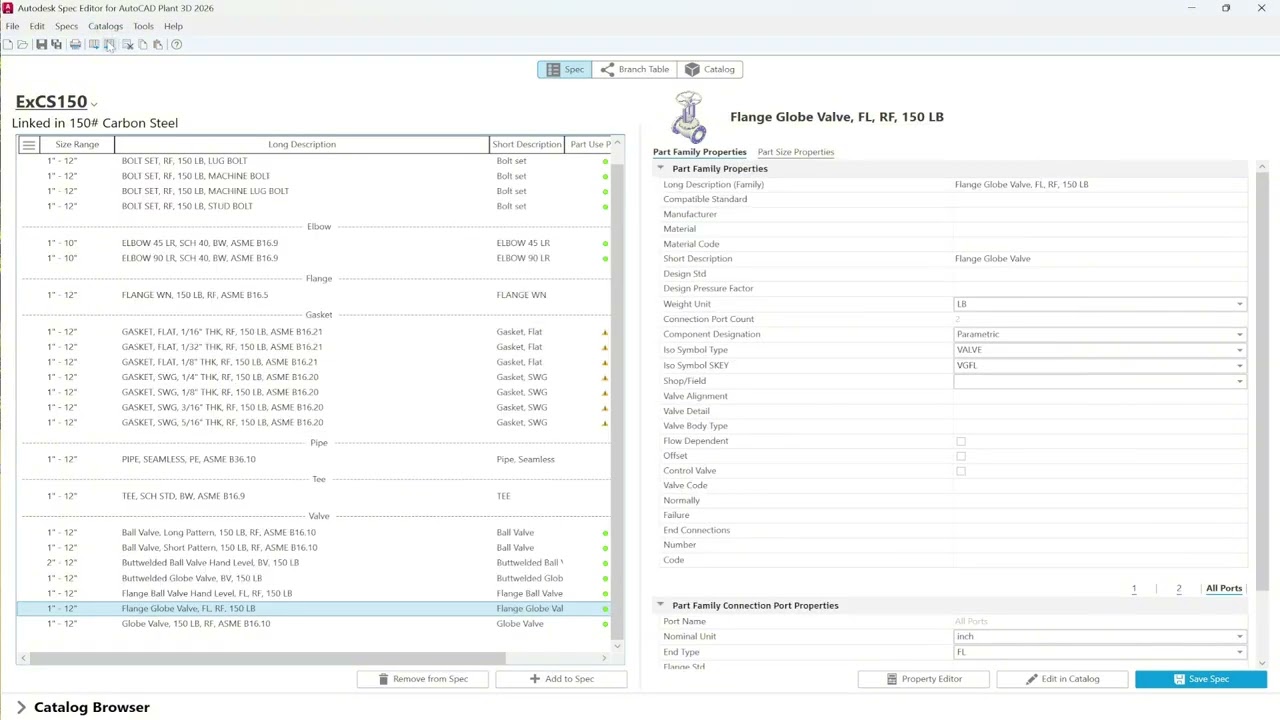Select the Buttwelded Globe Valve, BV, 150 LB row
The height and width of the screenshot is (720, 1280).
tap(313, 578)
